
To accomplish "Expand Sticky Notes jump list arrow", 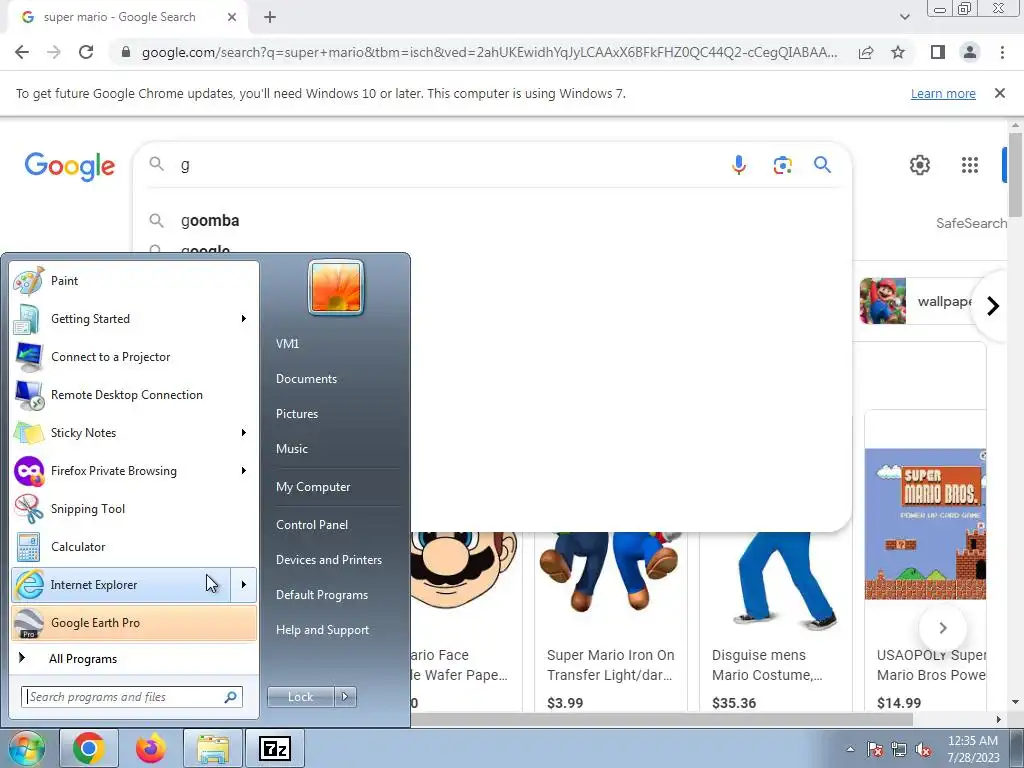I will point(244,433).
